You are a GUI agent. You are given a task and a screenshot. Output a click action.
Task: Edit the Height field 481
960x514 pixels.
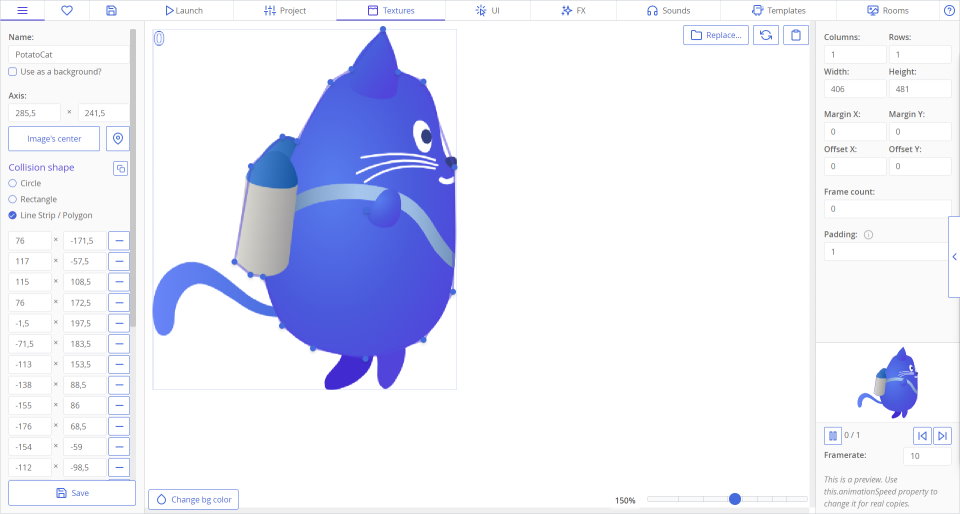point(920,89)
